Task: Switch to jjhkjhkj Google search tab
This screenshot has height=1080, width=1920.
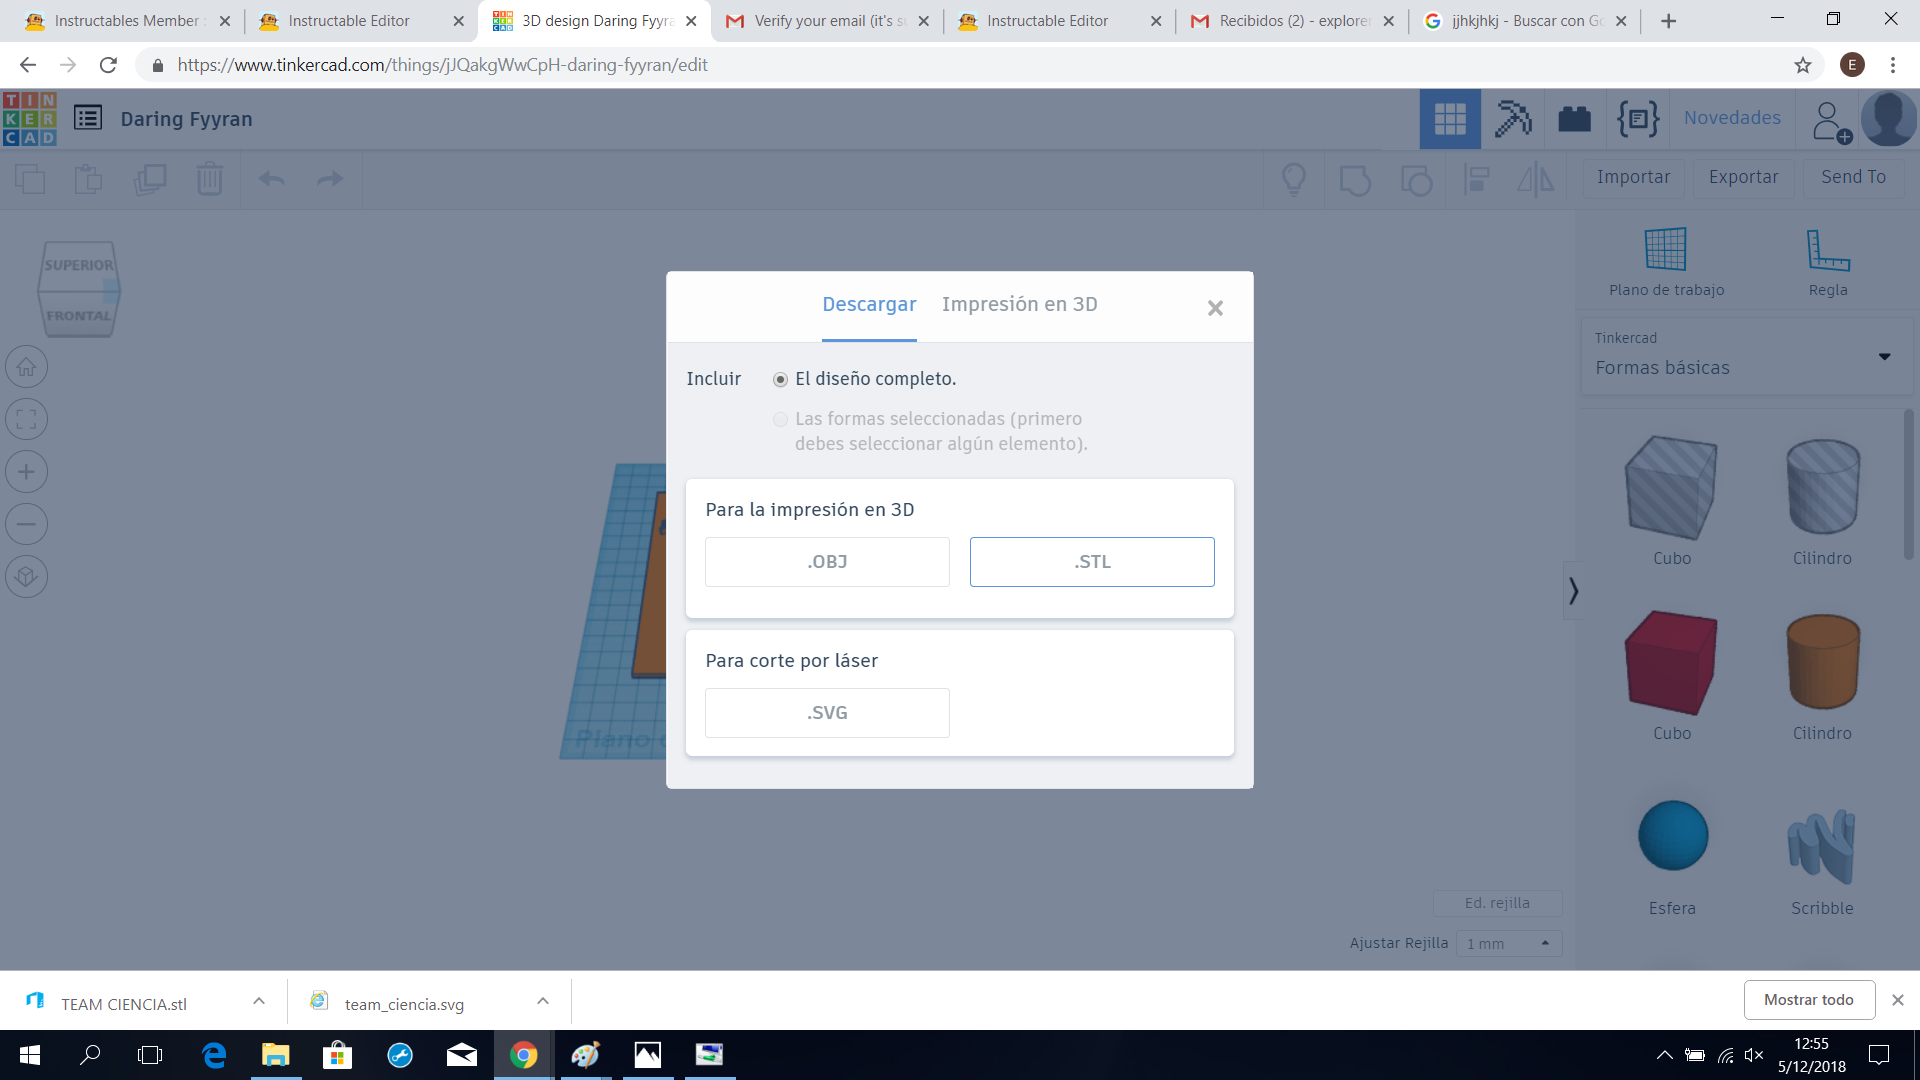Action: [1525, 21]
